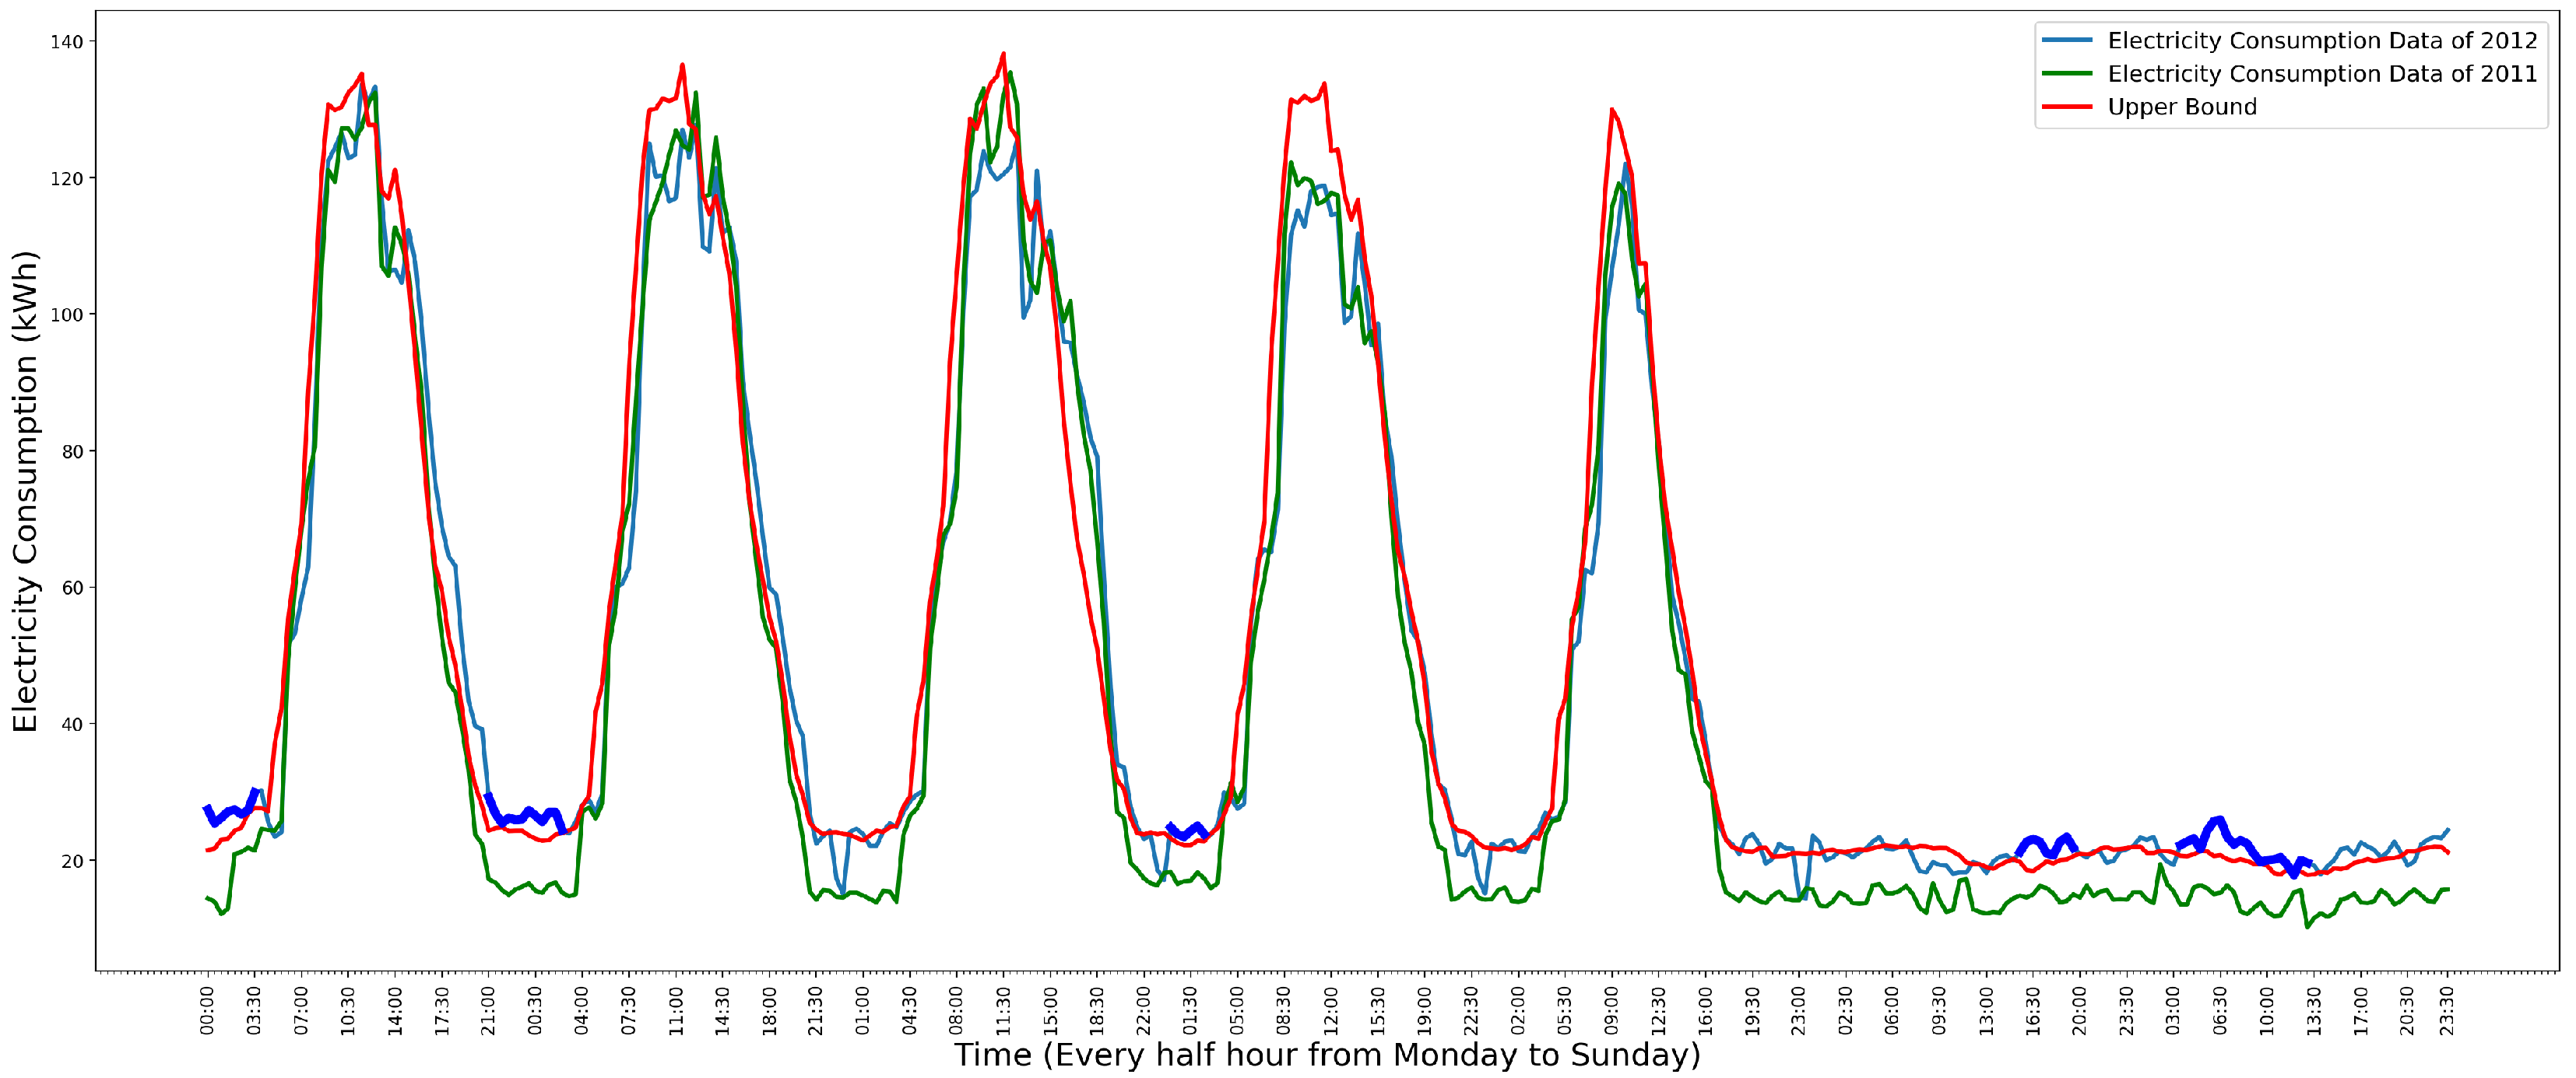Click the 06:30 x-axis tick label

coord(2220,1010)
